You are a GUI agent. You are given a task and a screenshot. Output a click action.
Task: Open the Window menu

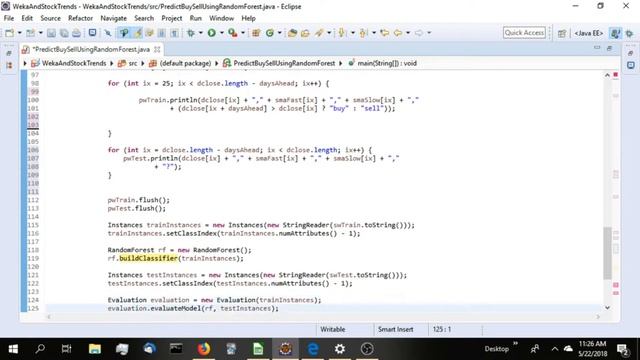tap(221, 18)
